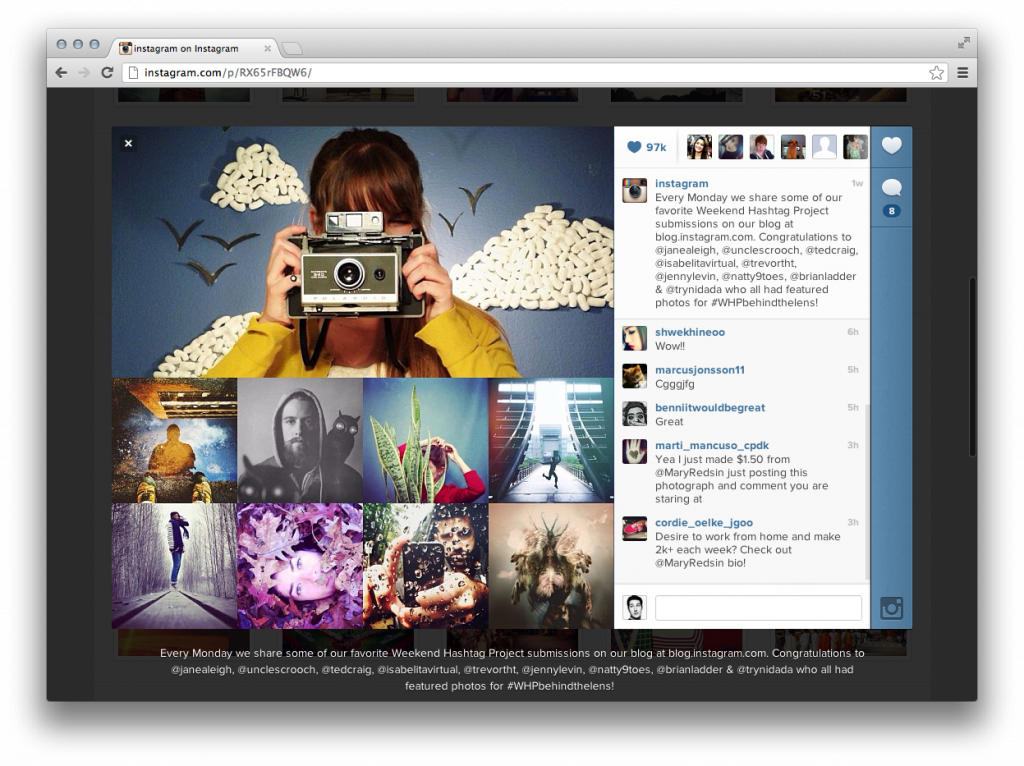Select the 'instagram on Instagram' browser tab
This screenshot has height=766, width=1024.
190,47
